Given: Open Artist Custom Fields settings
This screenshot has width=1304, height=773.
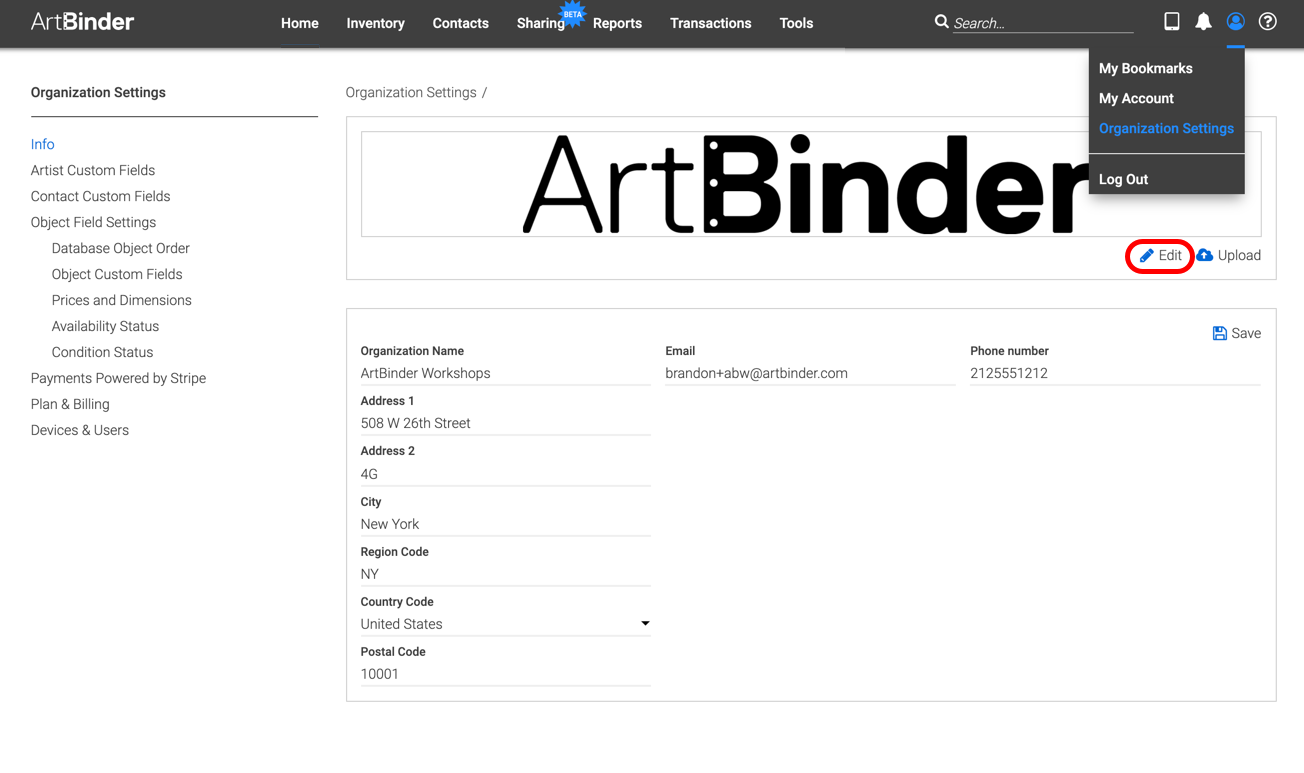Looking at the screenshot, I should coord(93,170).
